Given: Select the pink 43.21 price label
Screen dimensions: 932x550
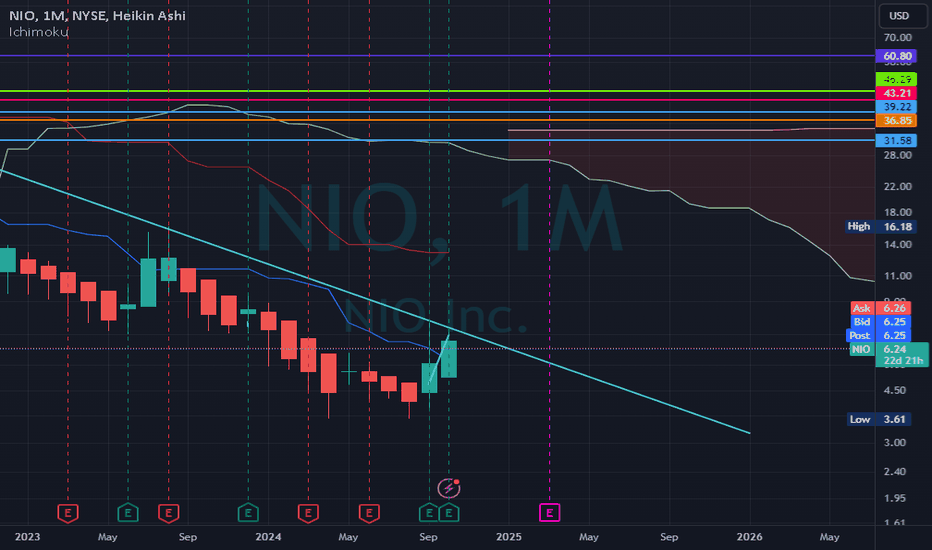Looking at the screenshot, I should pos(896,93).
